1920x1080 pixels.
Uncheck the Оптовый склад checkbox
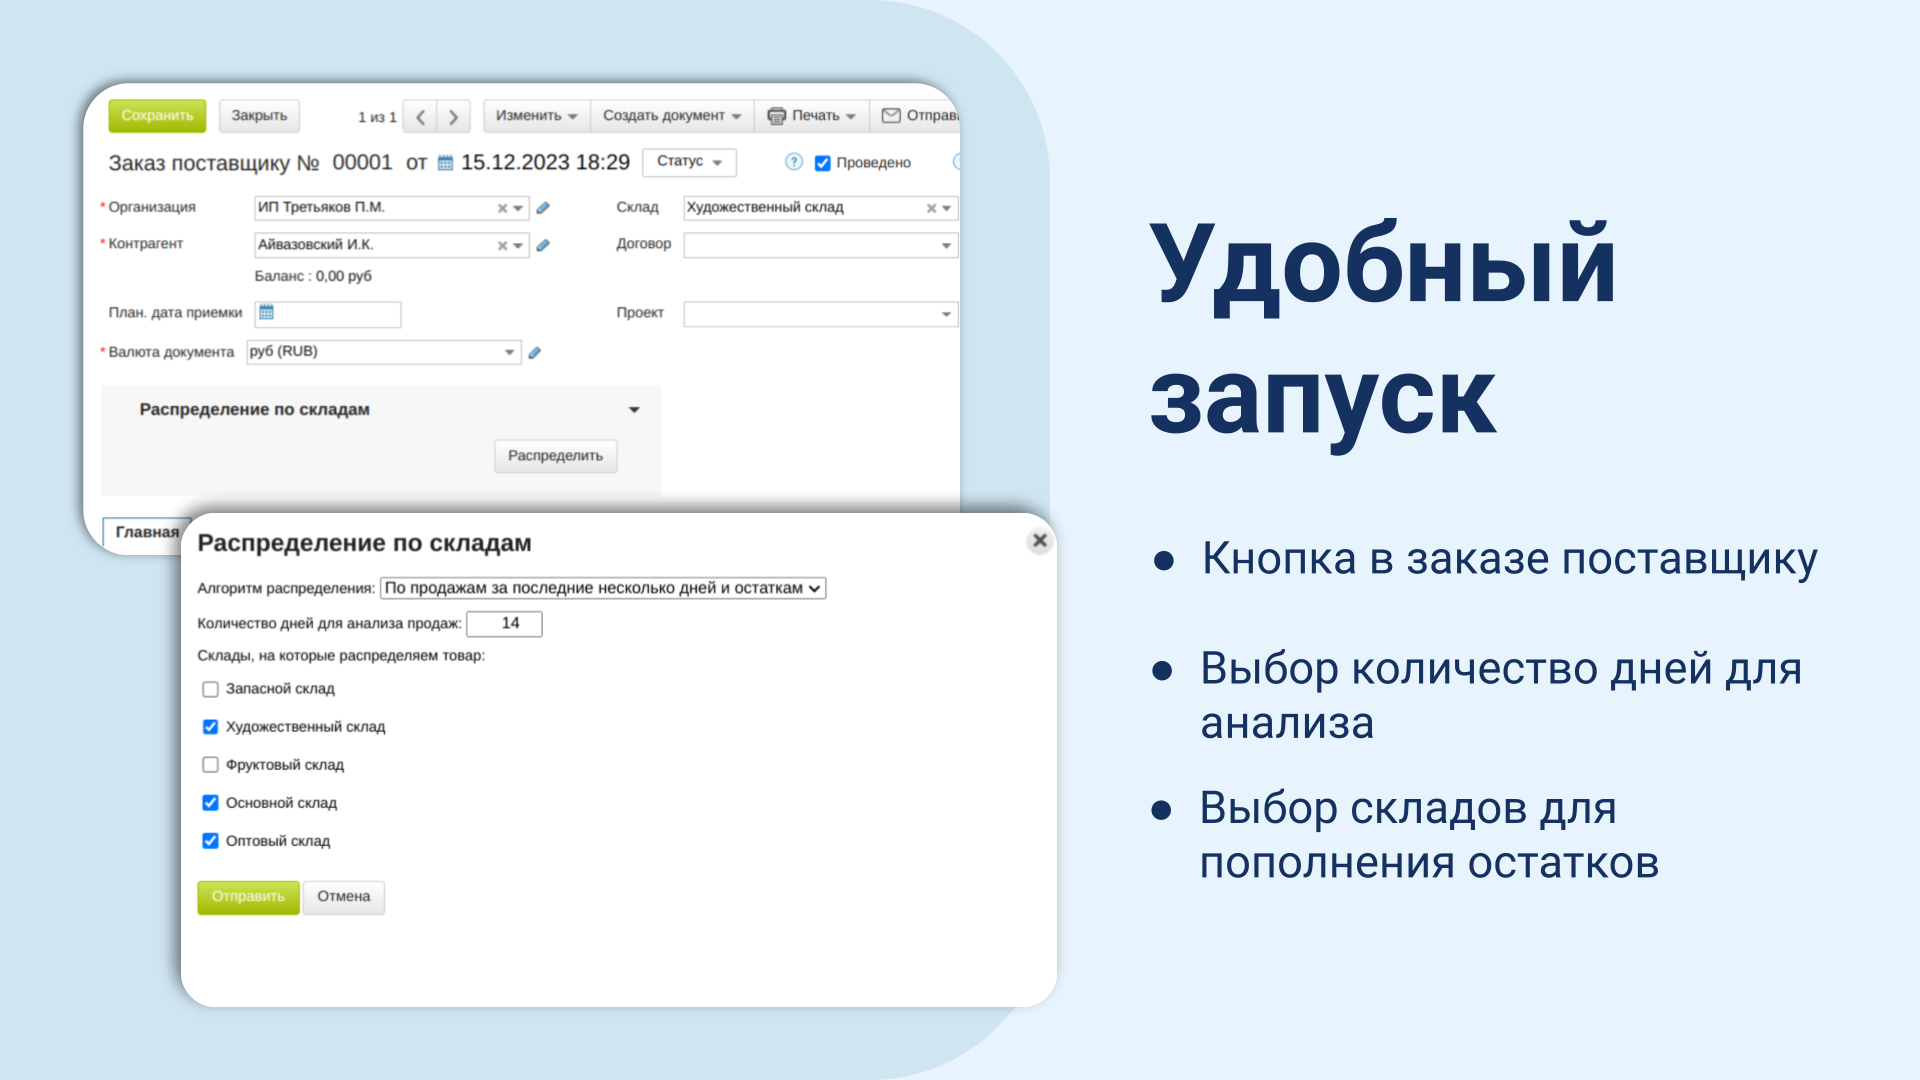(210, 841)
